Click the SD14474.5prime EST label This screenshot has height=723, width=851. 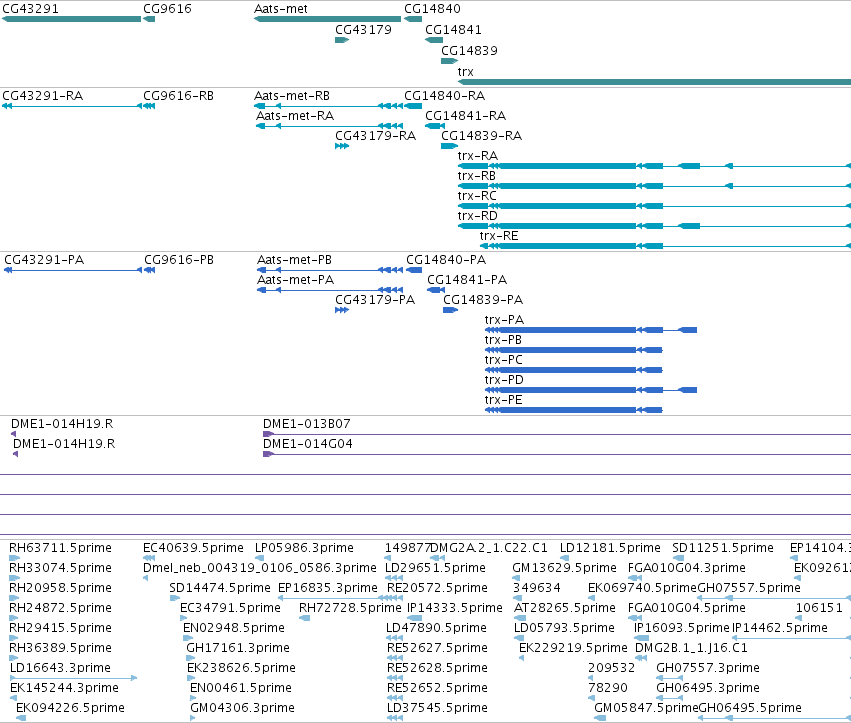220,588
